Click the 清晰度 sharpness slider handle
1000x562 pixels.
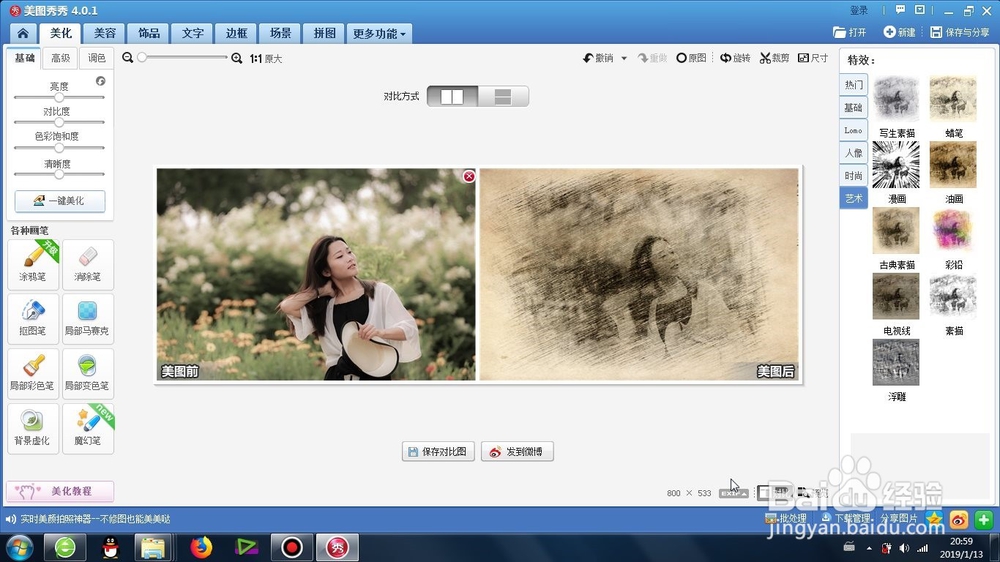59,174
